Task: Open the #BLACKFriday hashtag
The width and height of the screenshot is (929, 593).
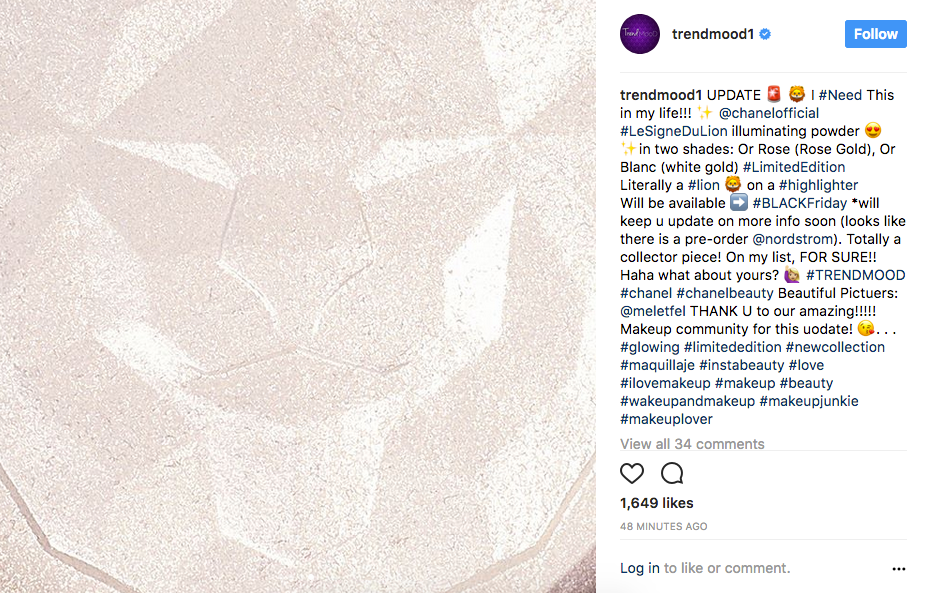Action: coord(800,203)
